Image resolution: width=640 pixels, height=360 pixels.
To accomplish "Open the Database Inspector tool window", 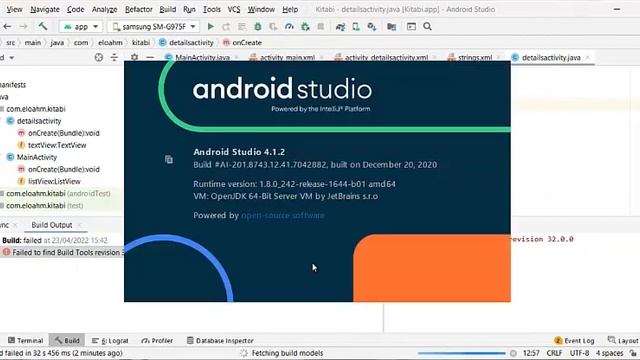I will pyautogui.click(x=220, y=340).
